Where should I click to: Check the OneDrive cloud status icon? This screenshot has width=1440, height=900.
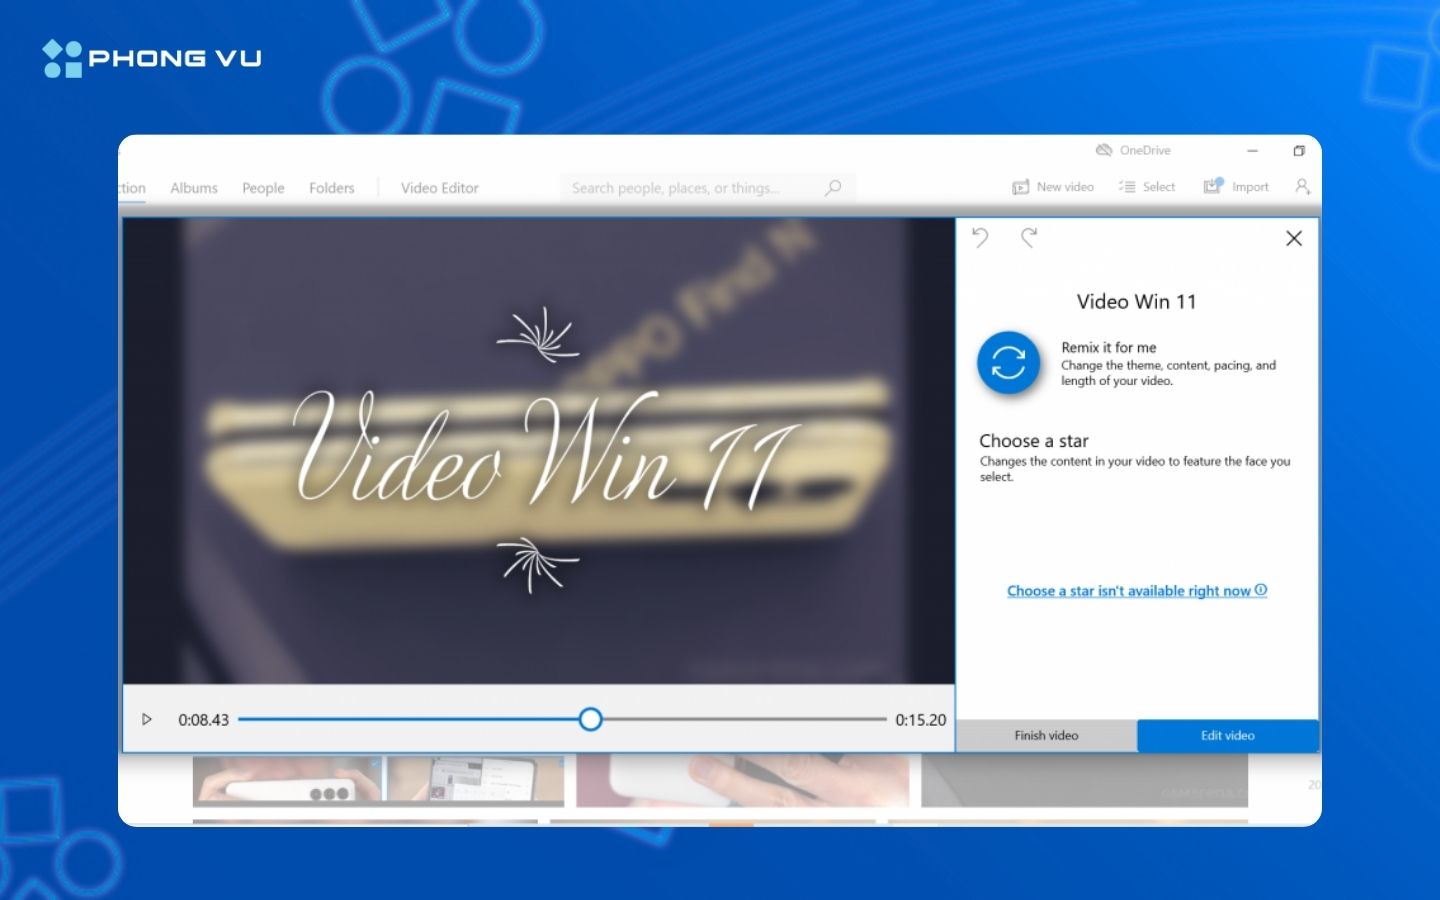1104,150
